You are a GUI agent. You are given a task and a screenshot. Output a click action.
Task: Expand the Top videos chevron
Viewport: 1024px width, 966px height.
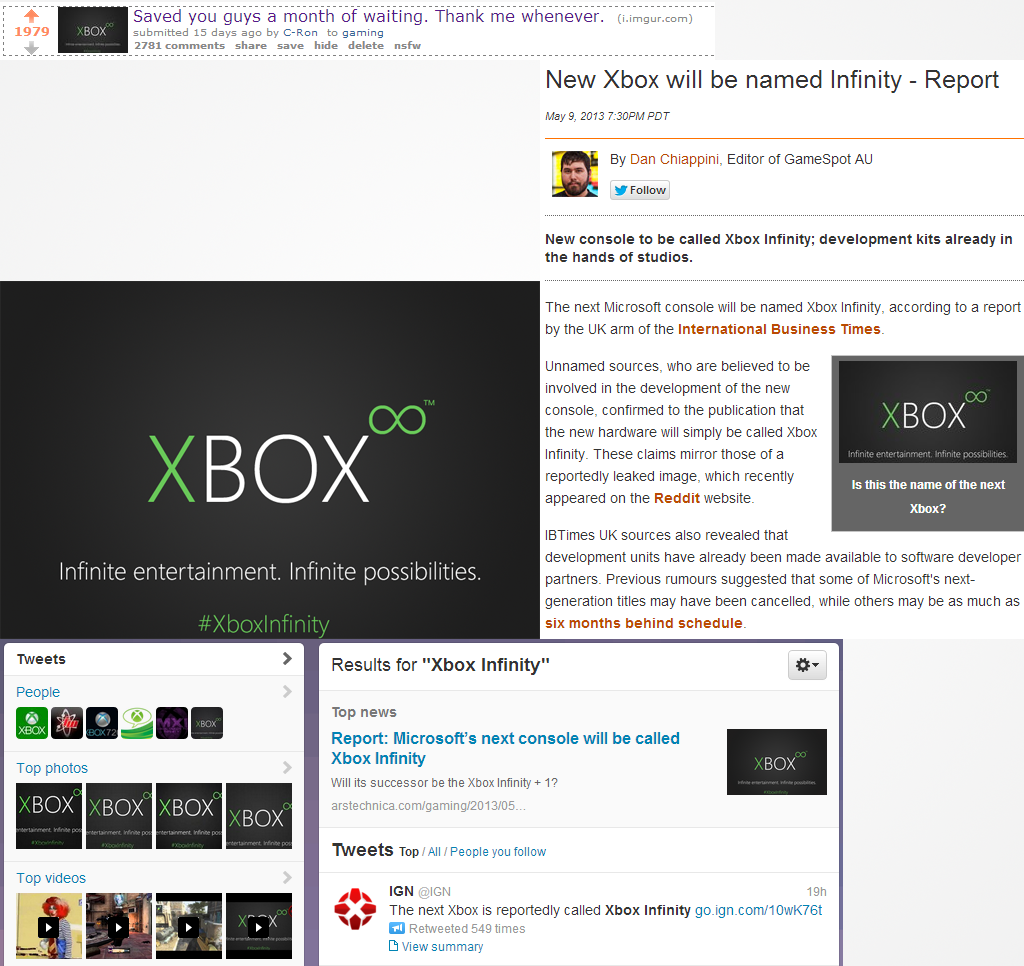(x=287, y=877)
